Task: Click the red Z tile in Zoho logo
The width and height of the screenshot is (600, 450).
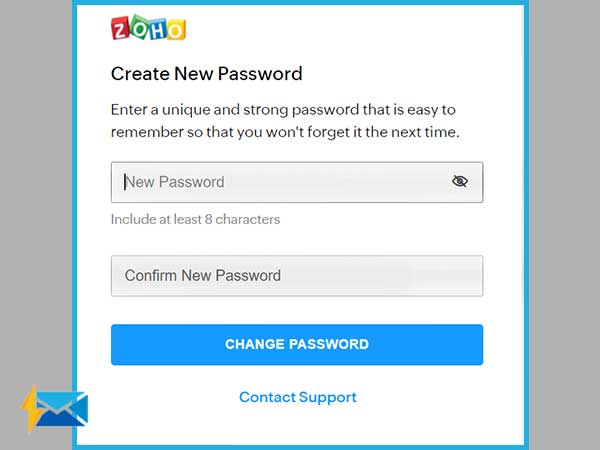Action: coord(121,28)
